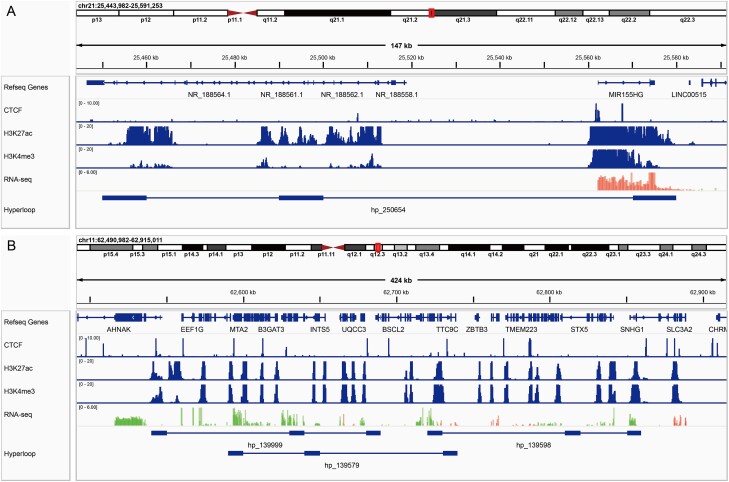Screen dimensions: 729x482
Task: Select the Hyperloop track name in panel B
Action: pyautogui.click(x=19, y=454)
